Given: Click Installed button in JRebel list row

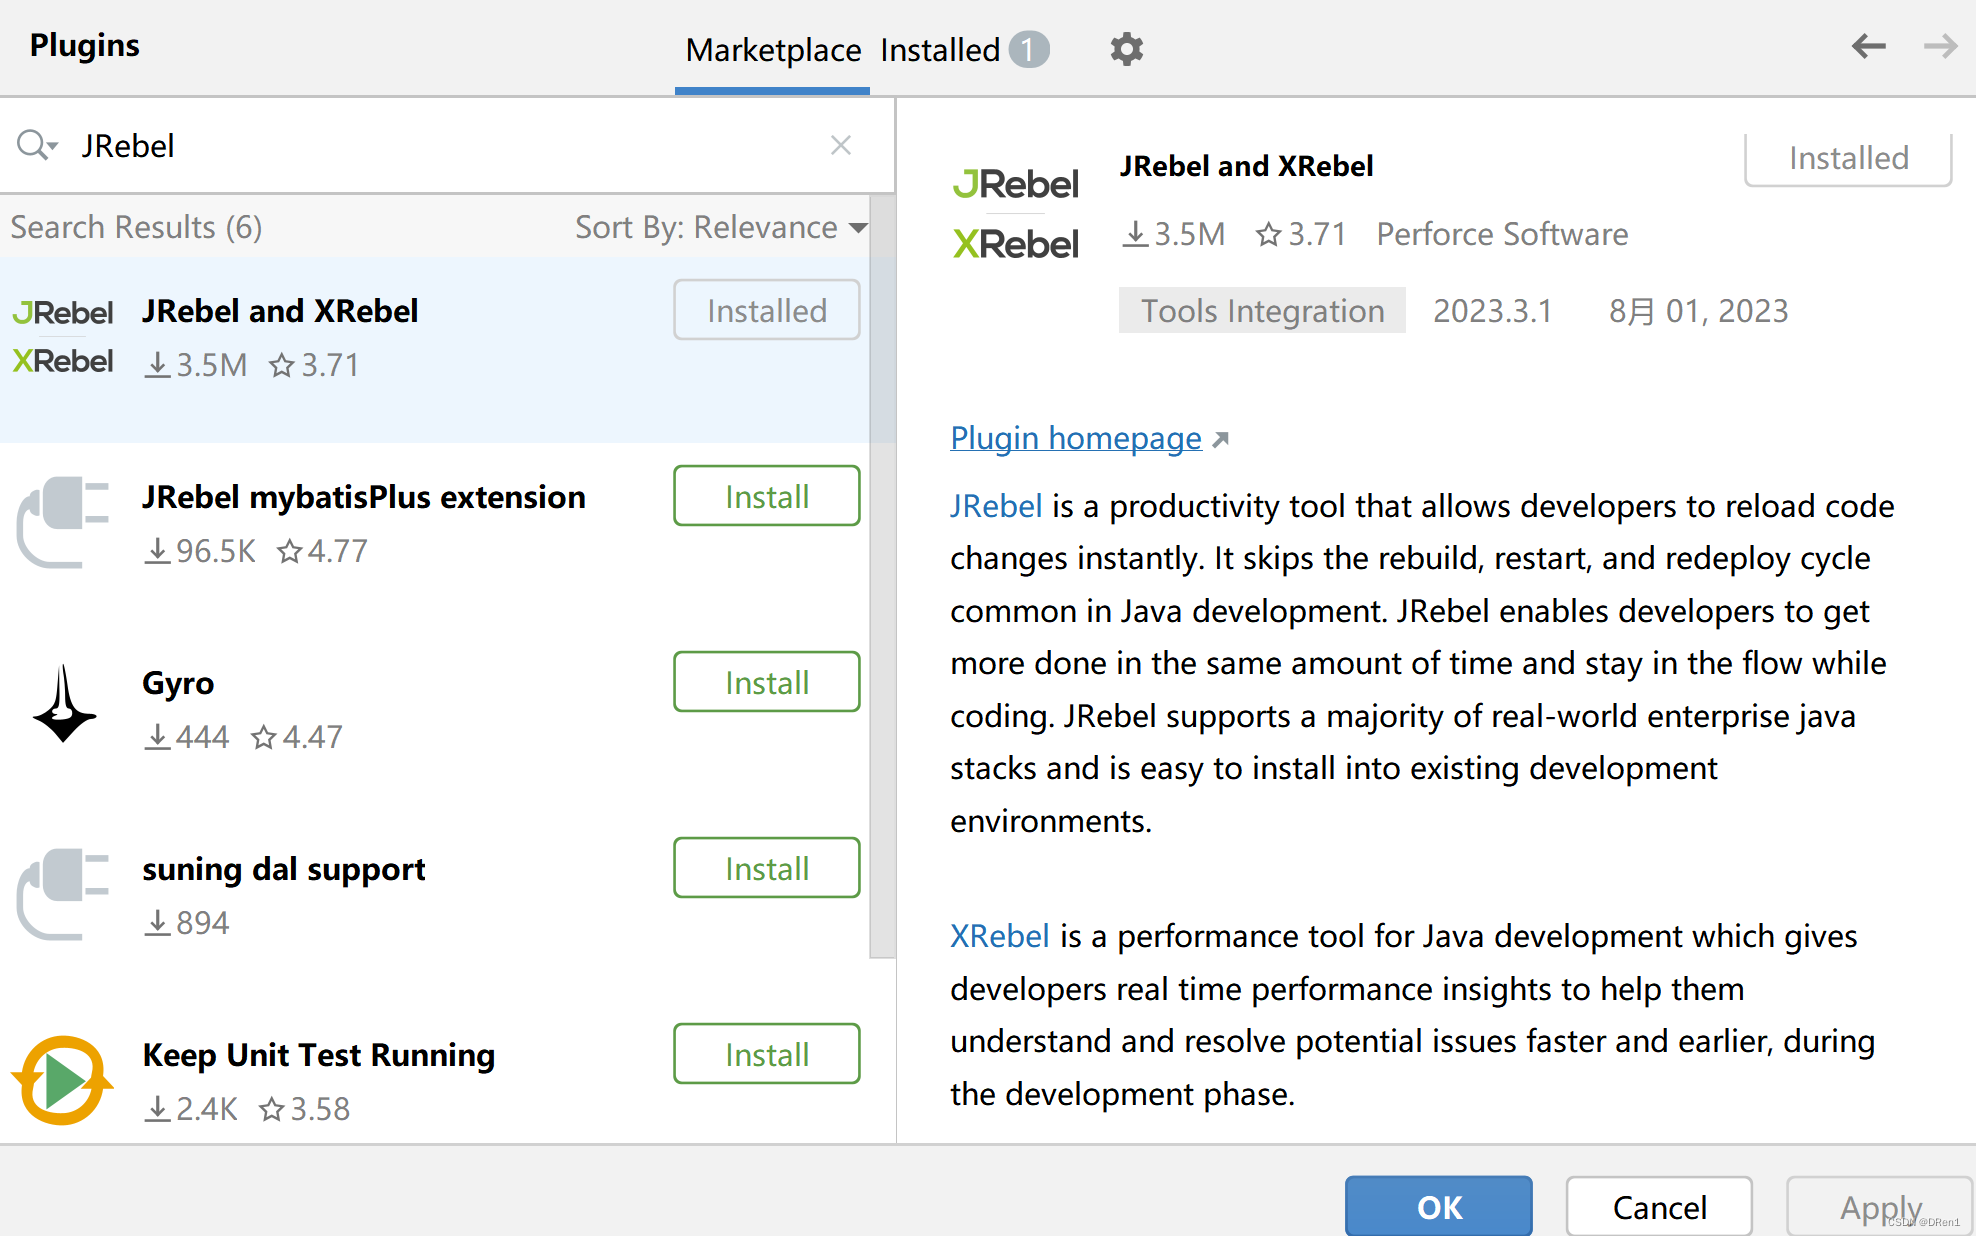Looking at the screenshot, I should (767, 310).
